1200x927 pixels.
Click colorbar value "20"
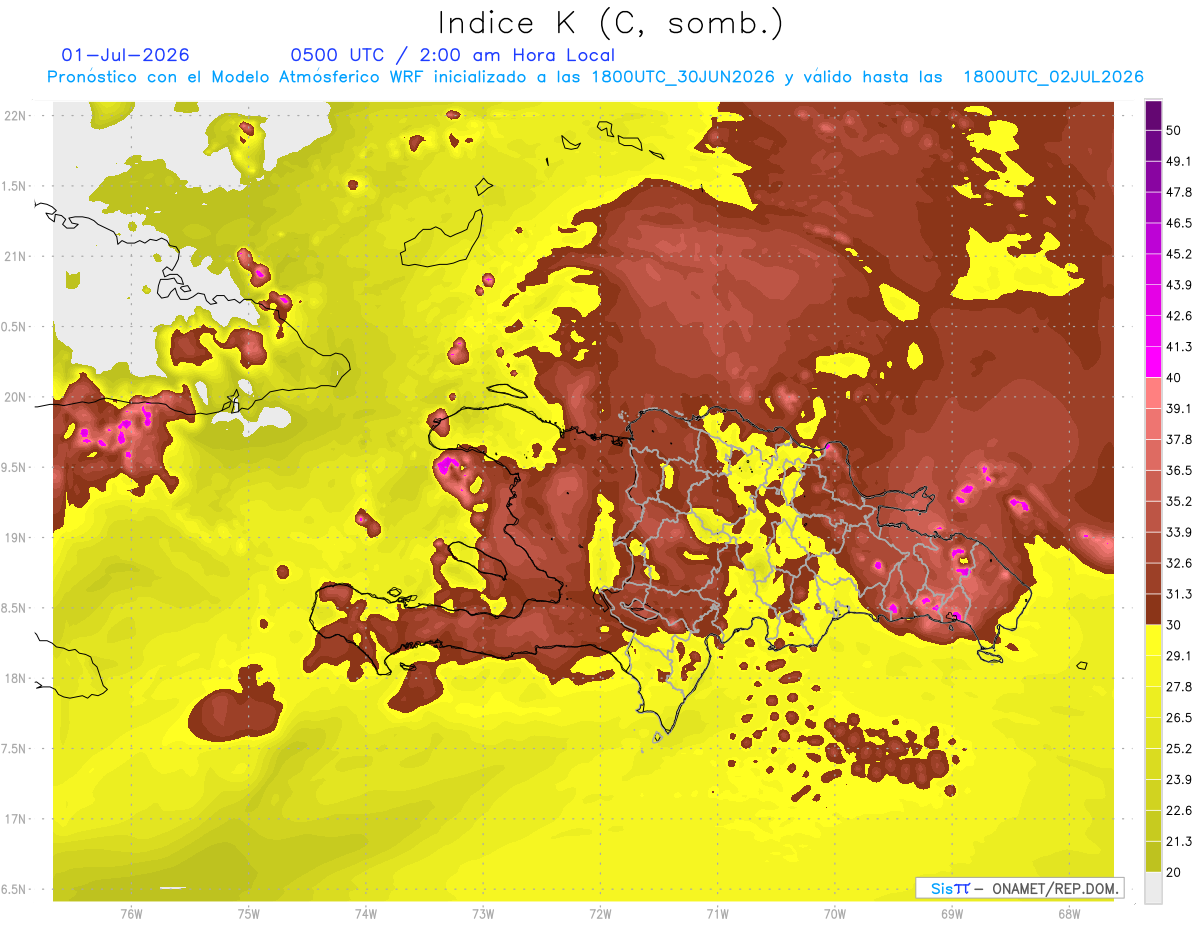point(1174,872)
